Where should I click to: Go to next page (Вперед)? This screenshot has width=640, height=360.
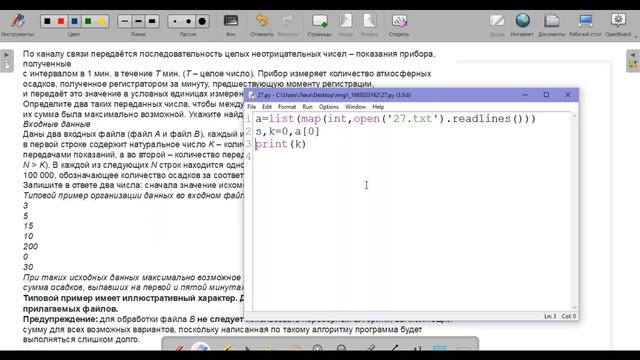pos(369,24)
